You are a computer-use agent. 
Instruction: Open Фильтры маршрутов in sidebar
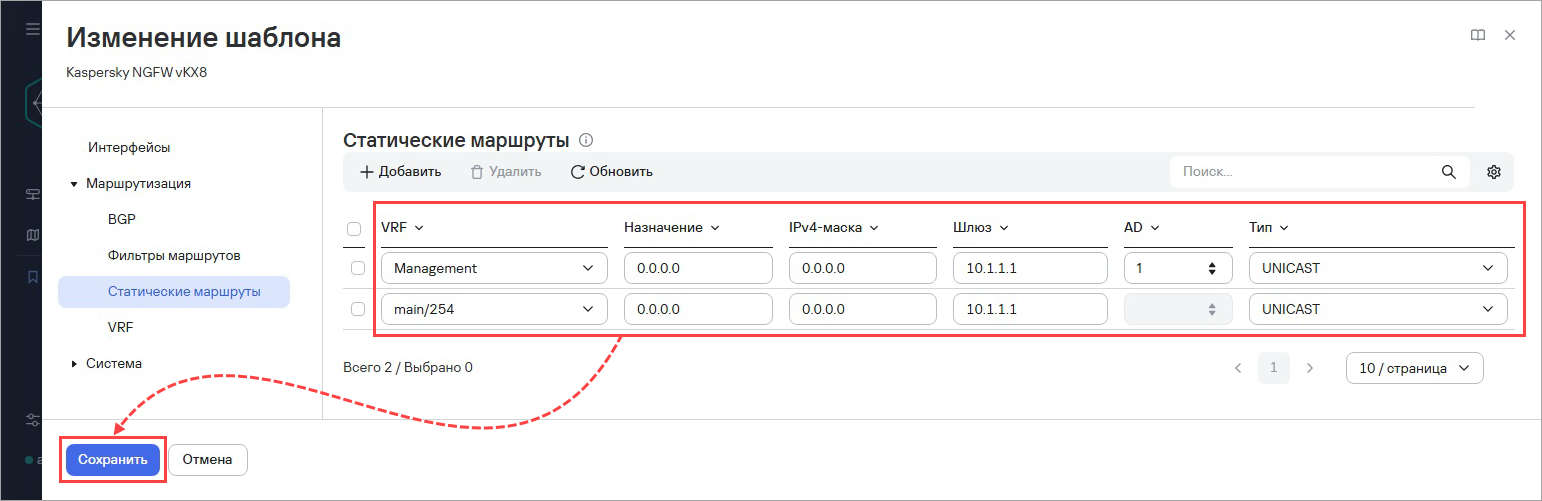pos(174,255)
